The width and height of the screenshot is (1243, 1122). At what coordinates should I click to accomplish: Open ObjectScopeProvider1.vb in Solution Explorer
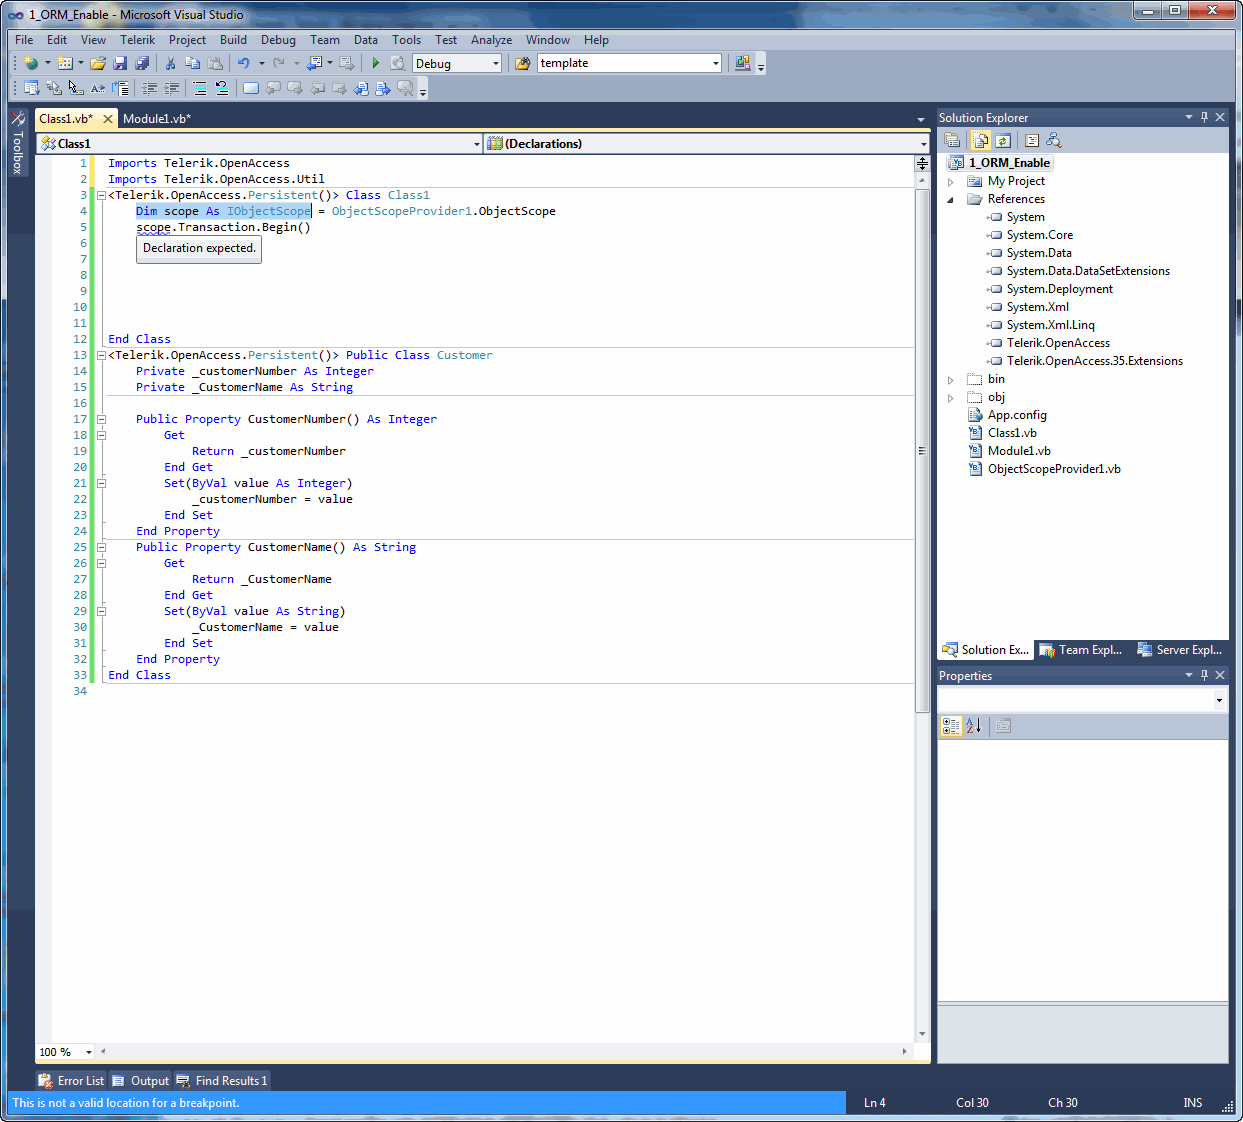(x=1053, y=469)
